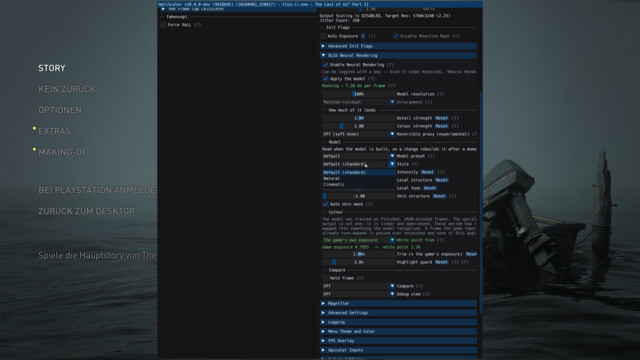Click the help marker beside Model resolution

coord(440,94)
